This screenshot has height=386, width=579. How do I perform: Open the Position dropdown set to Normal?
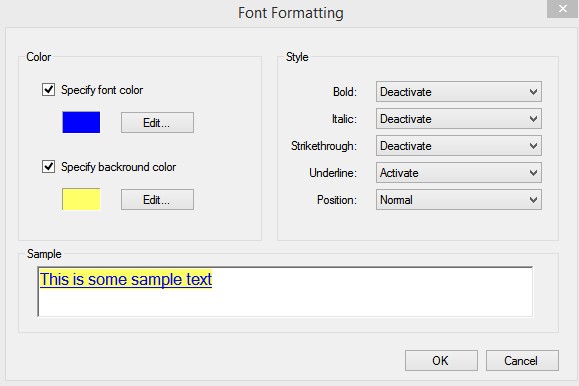click(x=459, y=199)
